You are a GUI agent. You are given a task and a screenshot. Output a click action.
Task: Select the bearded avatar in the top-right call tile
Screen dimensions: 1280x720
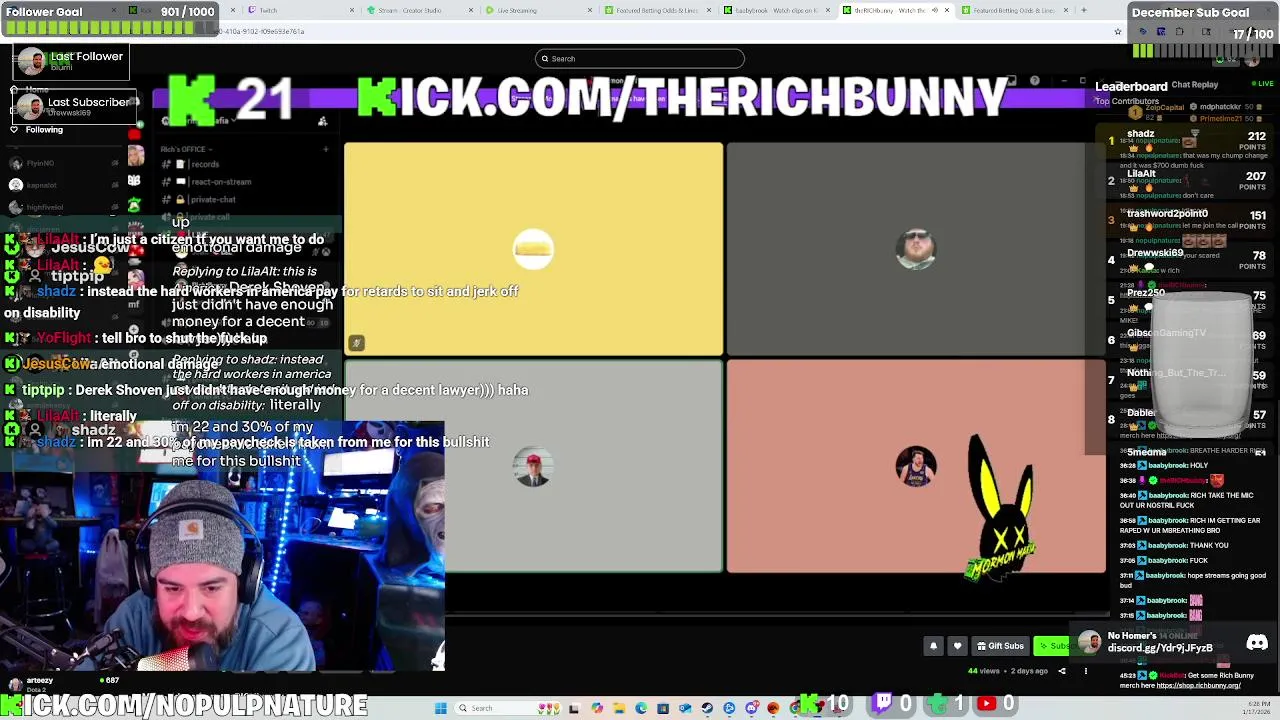(916, 248)
